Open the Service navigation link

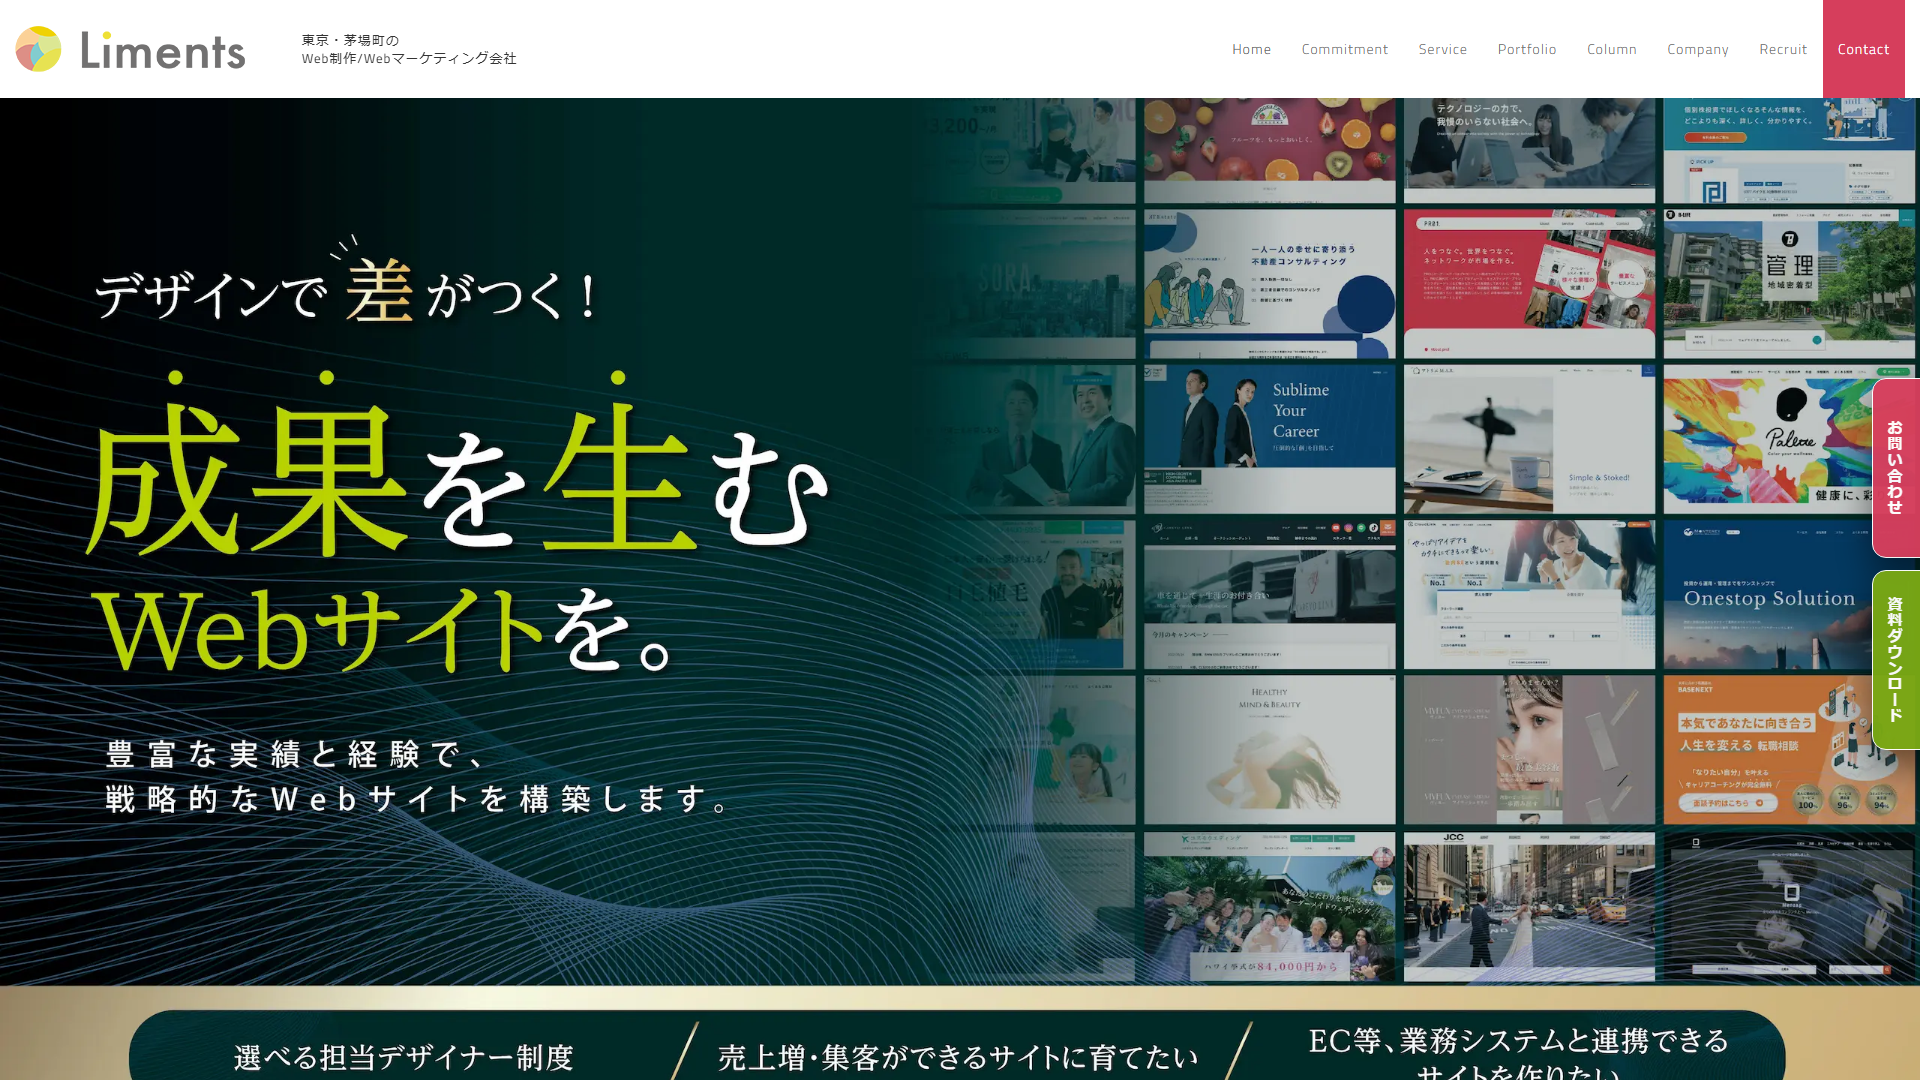[1442, 49]
